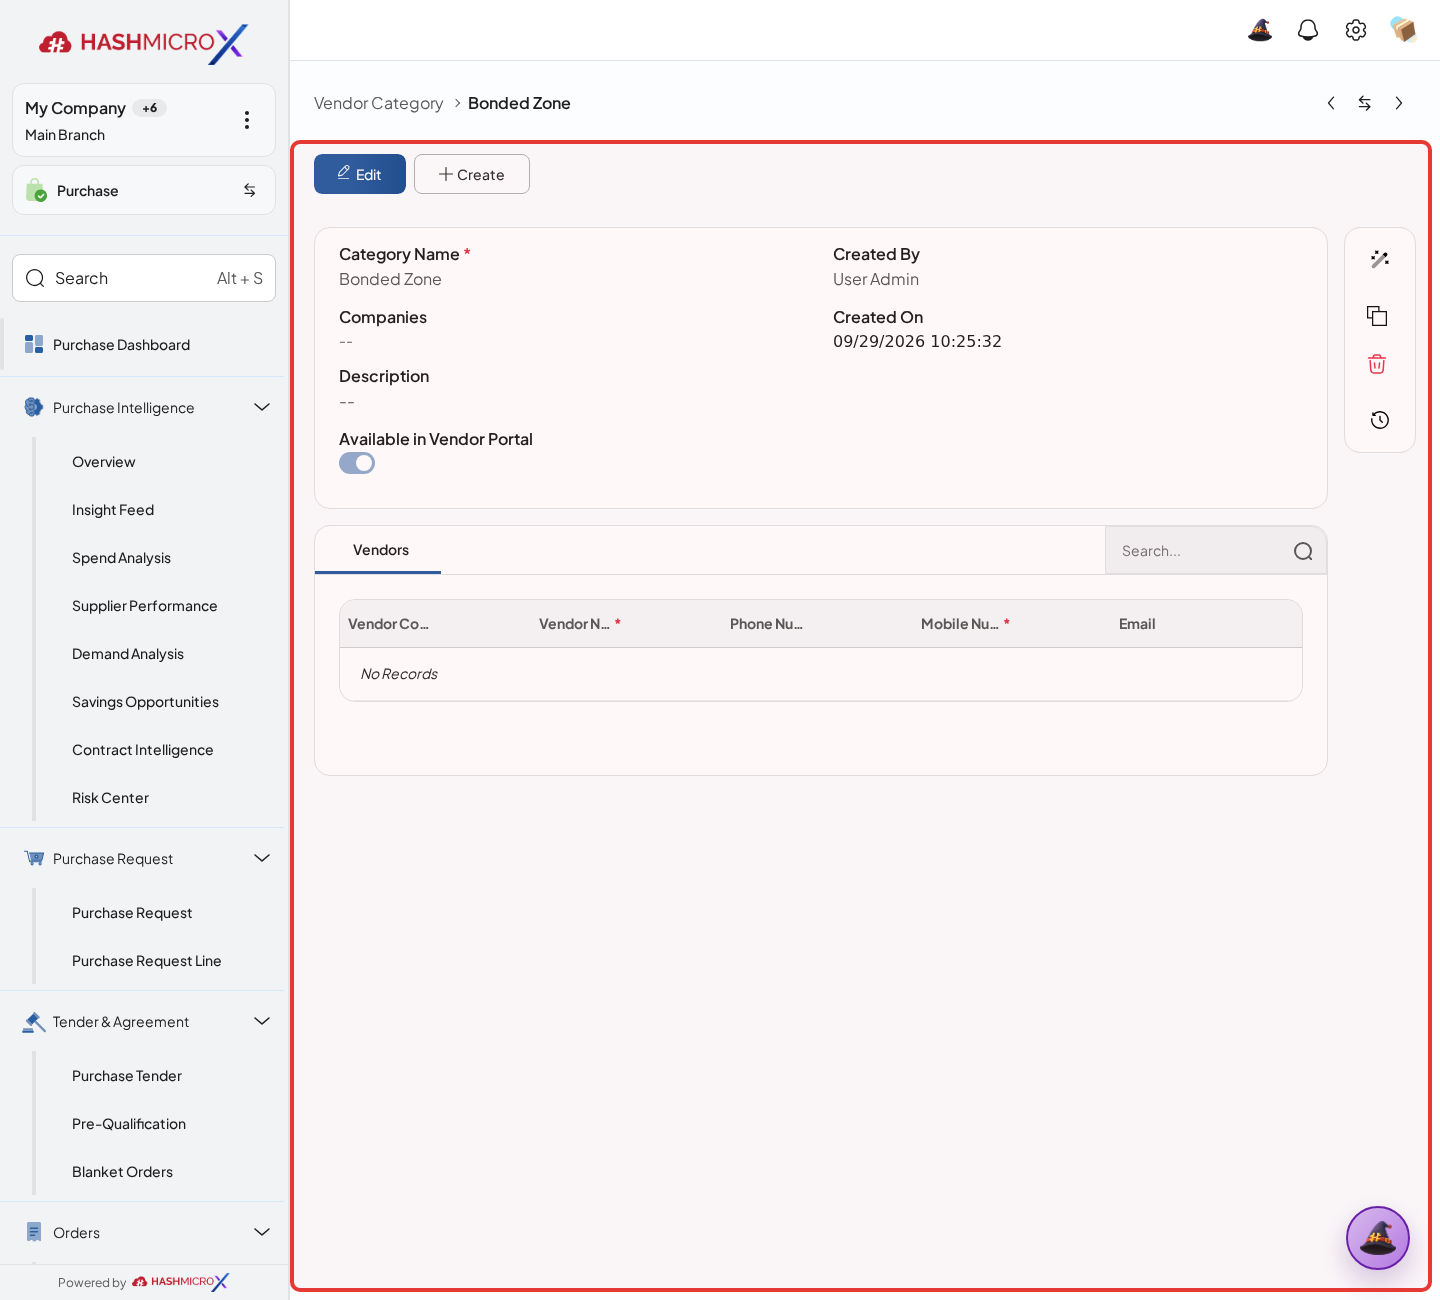Click the Create button
This screenshot has width=1440, height=1300.
click(472, 174)
